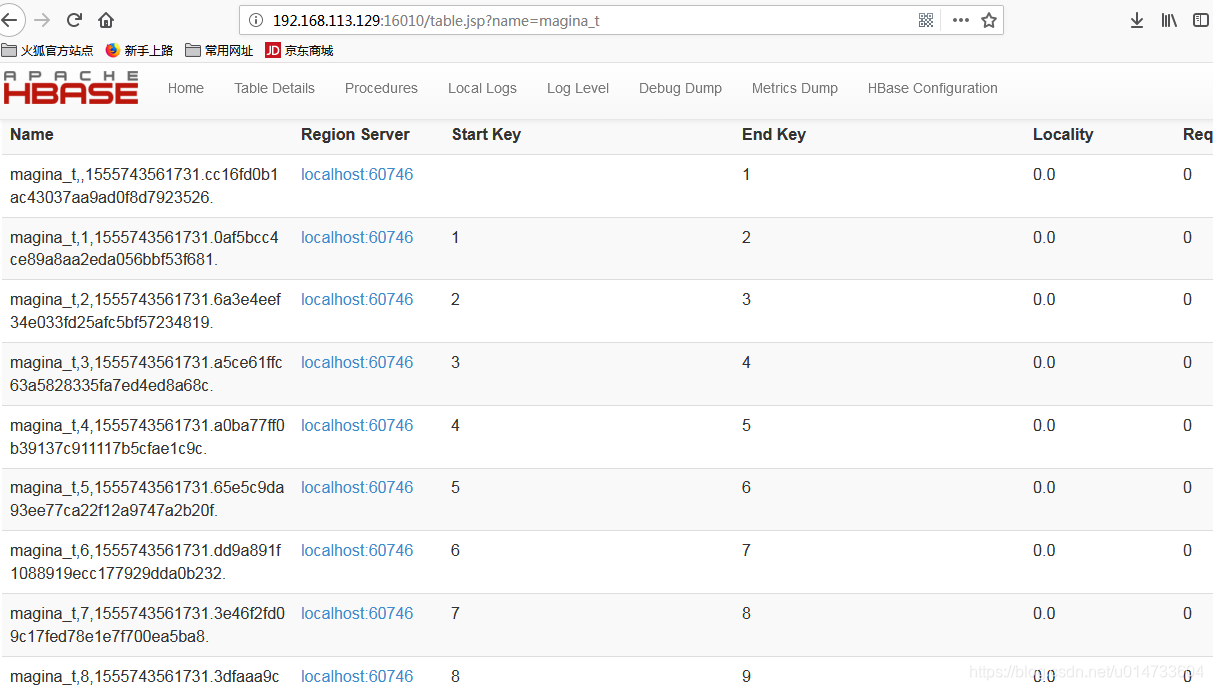This screenshot has height=690, width=1213.
Task: Open the Home navigation item
Action: (x=186, y=88)
